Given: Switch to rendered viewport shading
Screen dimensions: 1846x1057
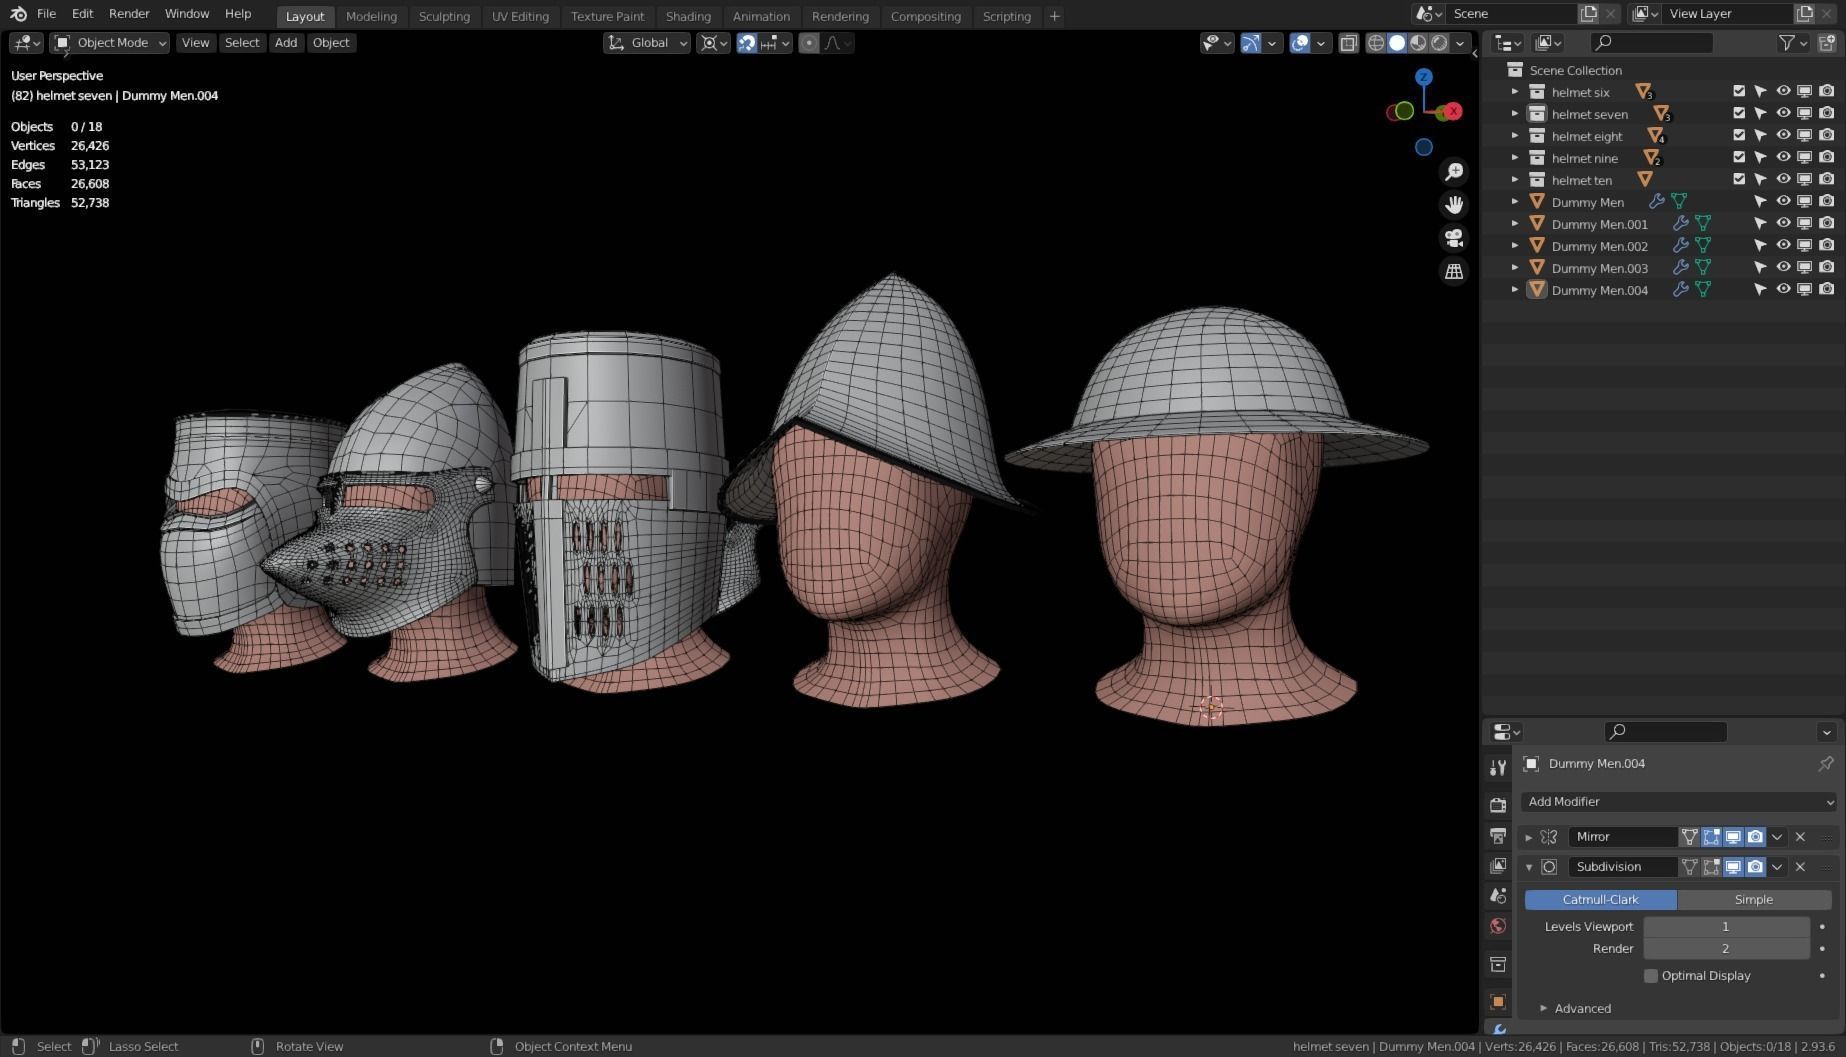Looking at the screenshot, I should 1439,43.
